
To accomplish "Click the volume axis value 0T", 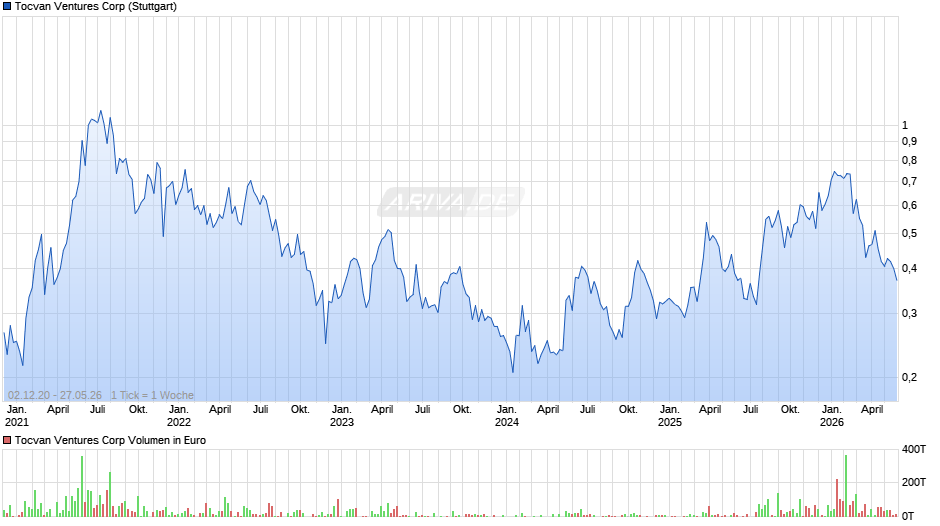I will pyautogui.click(x=908, y=516).
